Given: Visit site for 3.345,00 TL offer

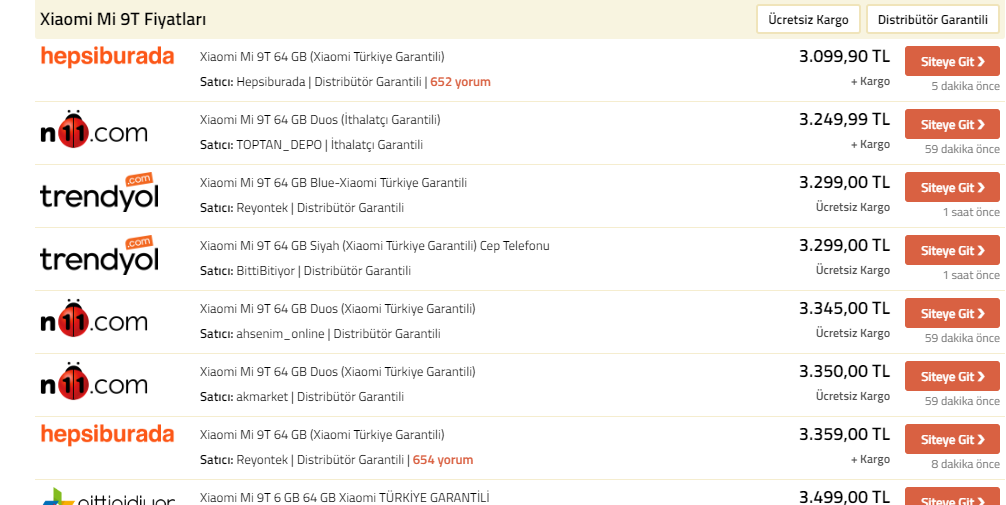Looking at the screenshot, I should (952, 313).
